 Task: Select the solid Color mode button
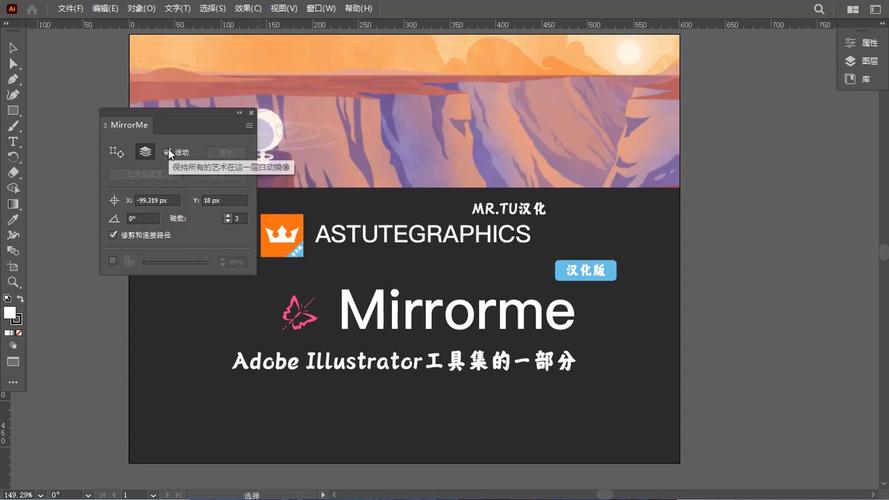(x=7, y=333)
